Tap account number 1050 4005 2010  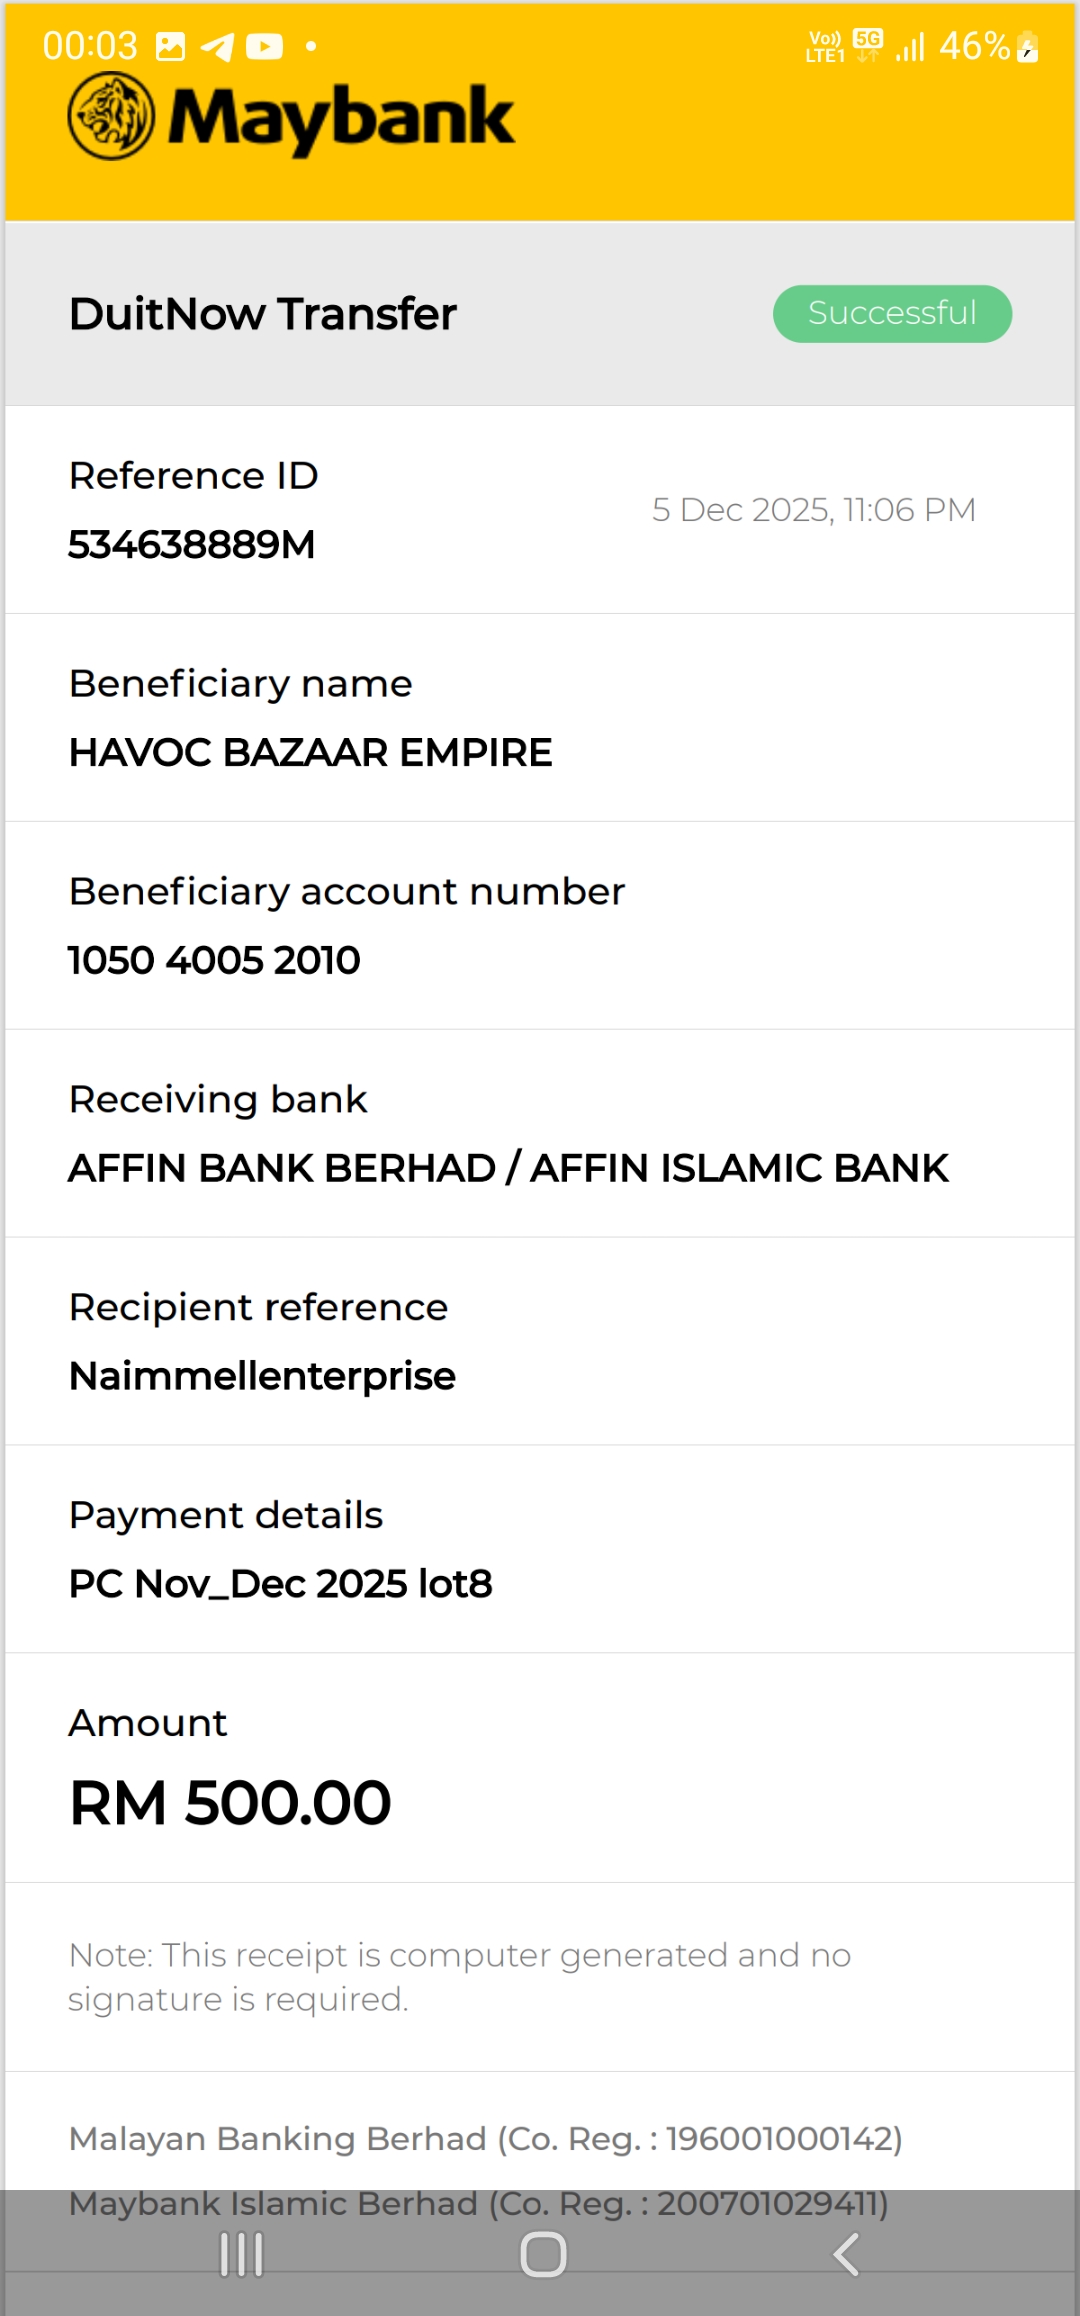pos(214,961)
